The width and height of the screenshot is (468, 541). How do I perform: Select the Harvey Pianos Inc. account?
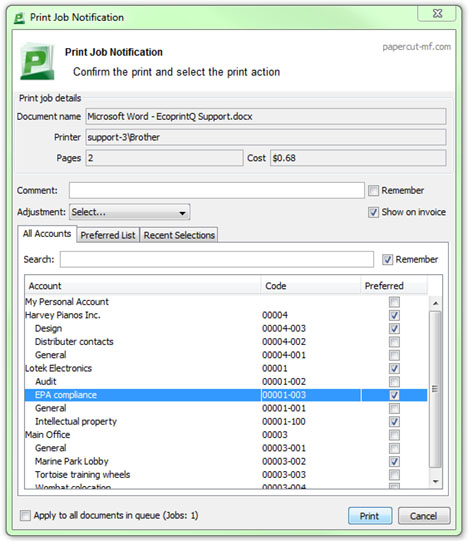226,315
